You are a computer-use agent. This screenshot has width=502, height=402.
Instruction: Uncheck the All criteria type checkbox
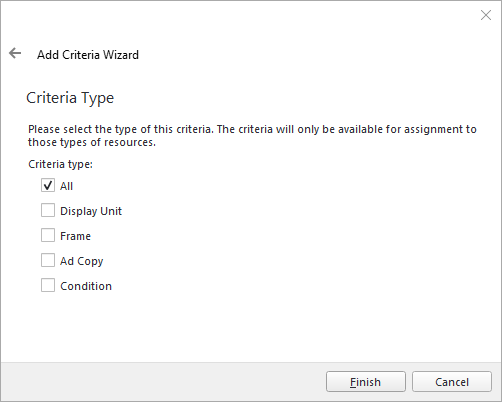pyautogui.click(x=48, y=185)
